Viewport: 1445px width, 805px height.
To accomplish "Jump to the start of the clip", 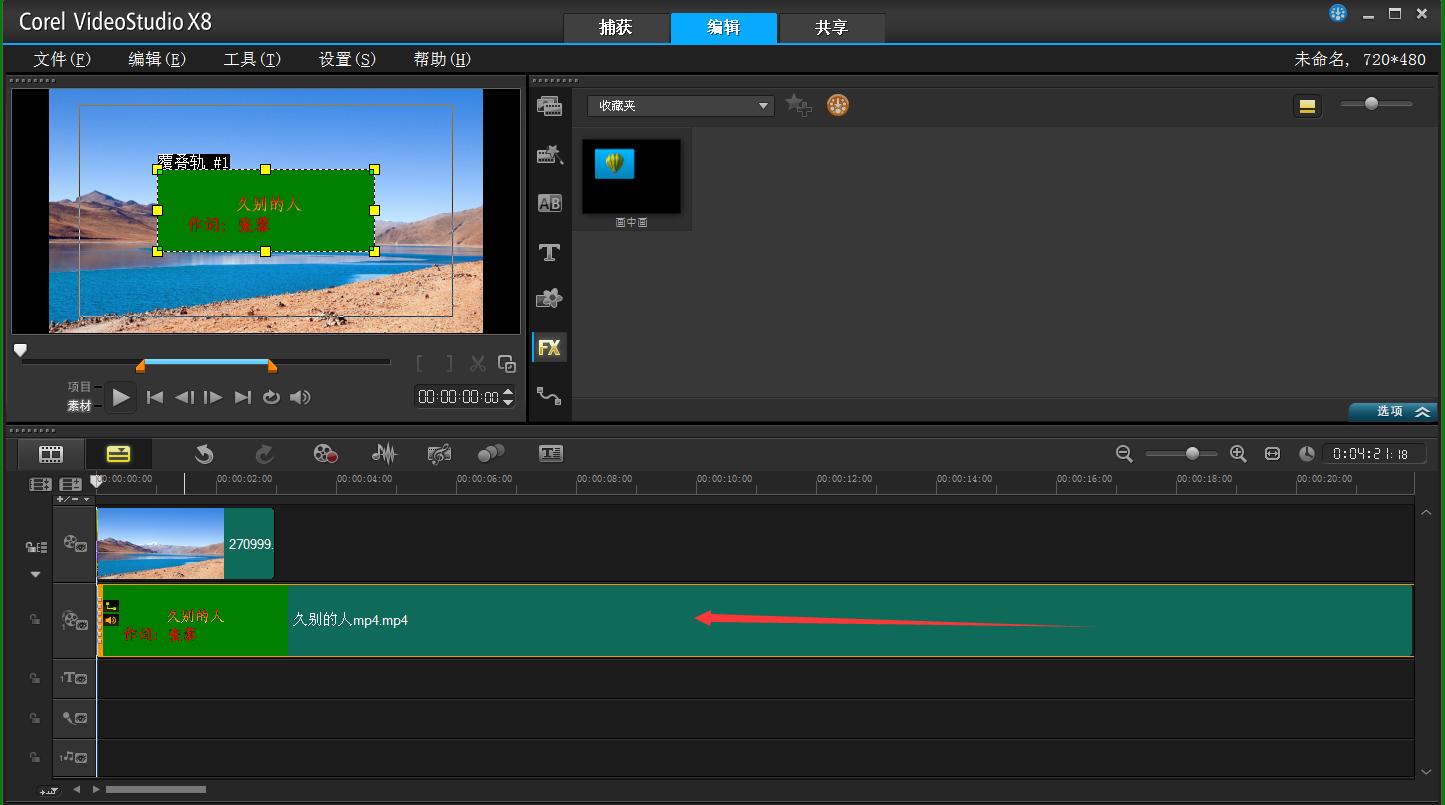I will click(x=155, y=397).
